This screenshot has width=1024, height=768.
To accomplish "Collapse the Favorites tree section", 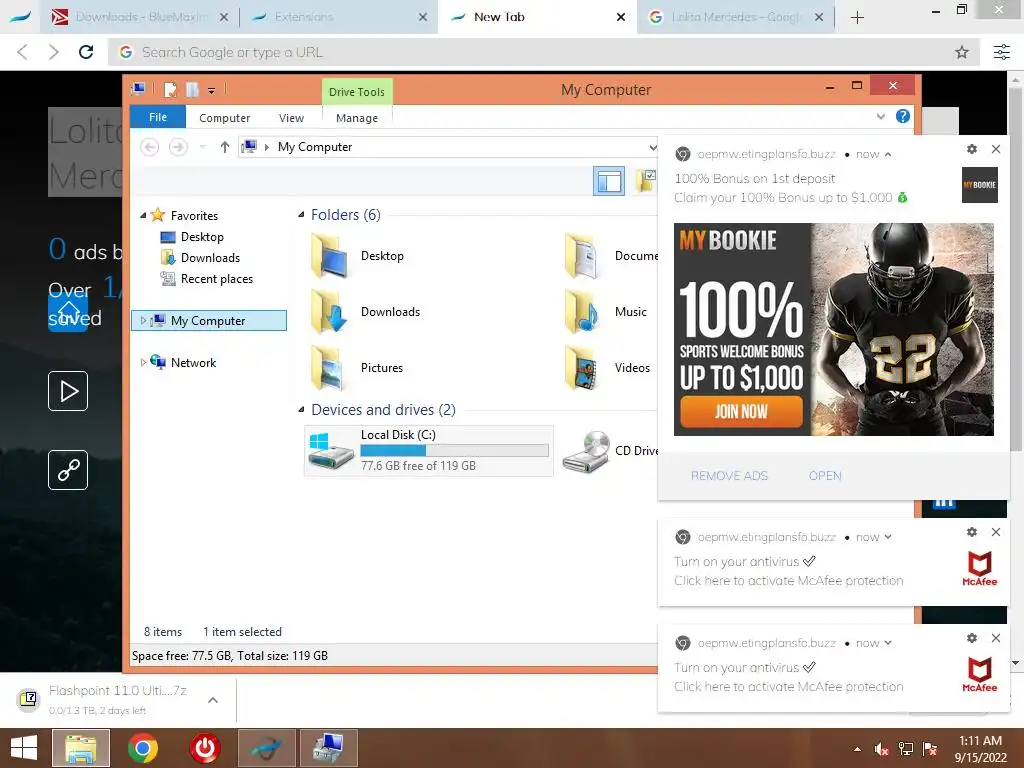I will [143, 216].
